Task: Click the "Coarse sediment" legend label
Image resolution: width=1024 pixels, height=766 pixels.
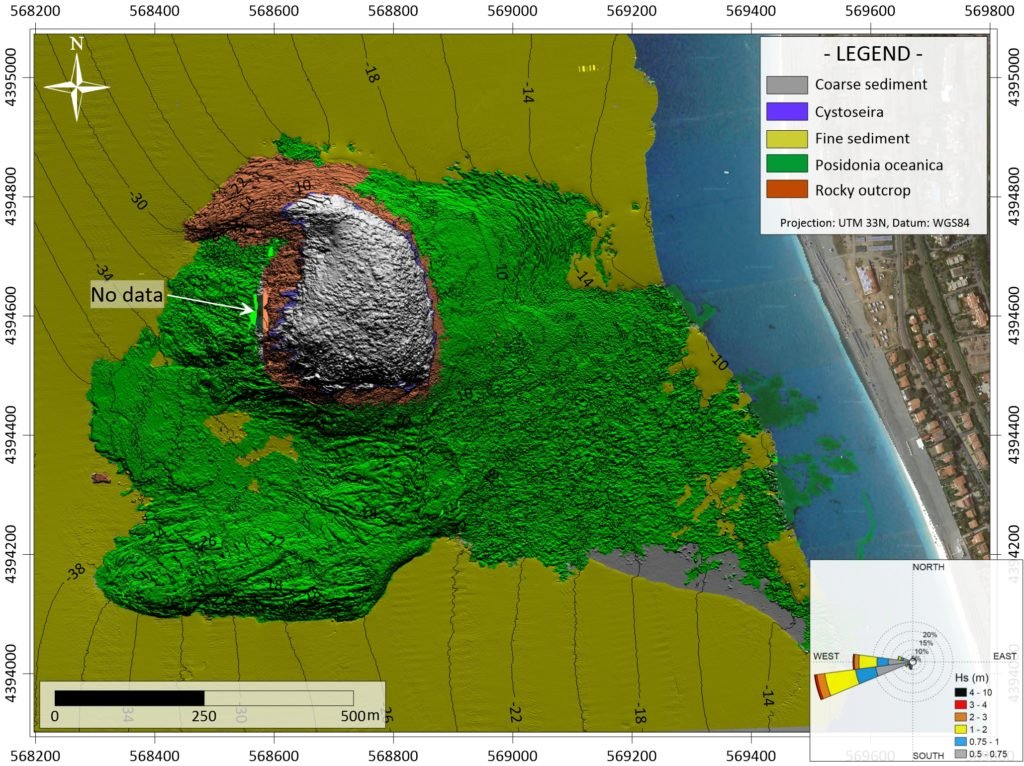Action: [871, 85]
